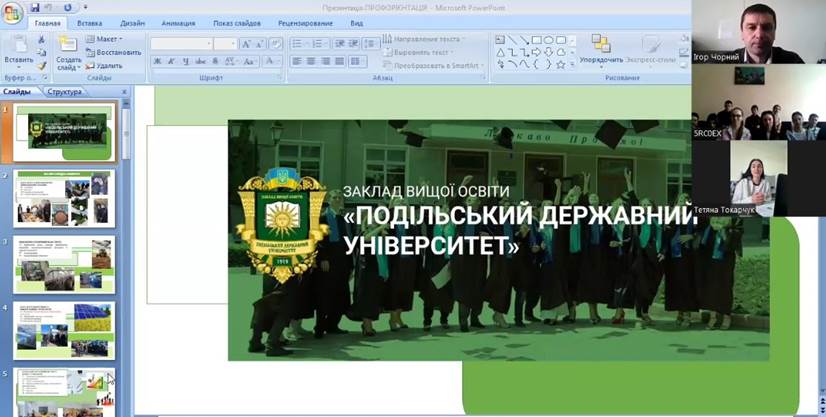Open the Упорядочить arrange tool

point(601,47)
